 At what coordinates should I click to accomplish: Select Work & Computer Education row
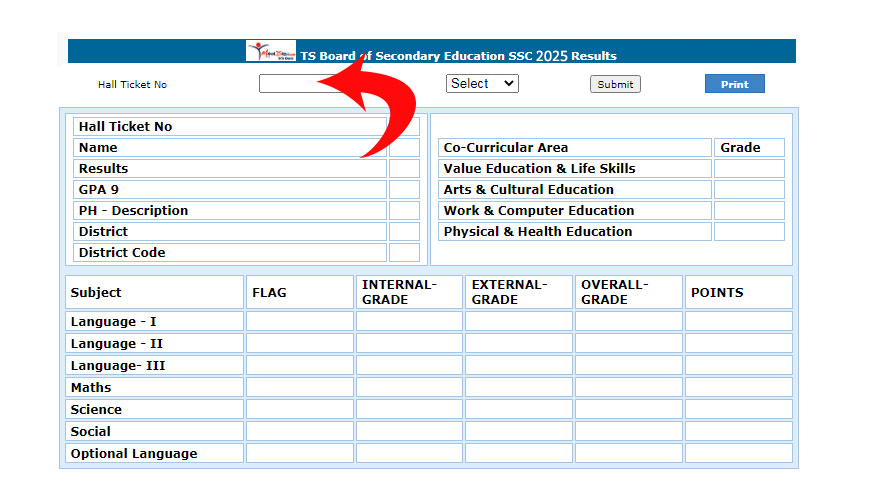(611, 210)
